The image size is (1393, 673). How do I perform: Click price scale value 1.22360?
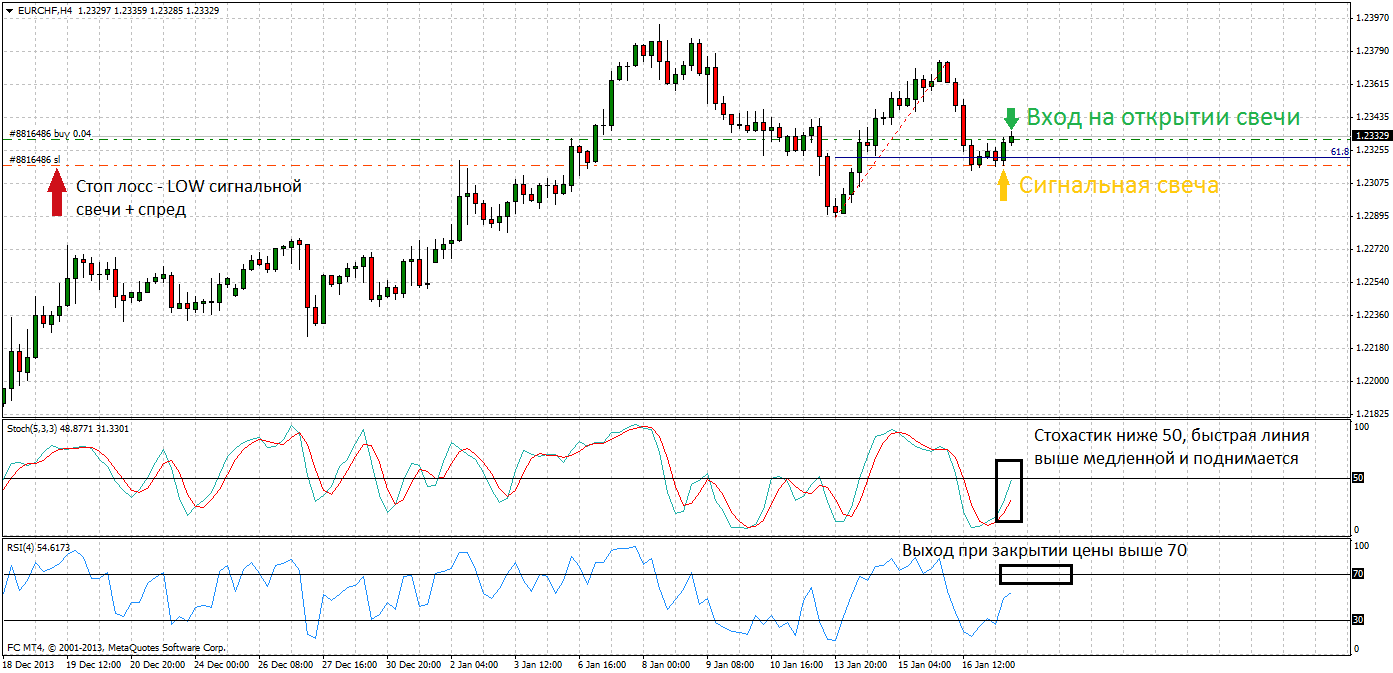click(x=1371, y=315)
